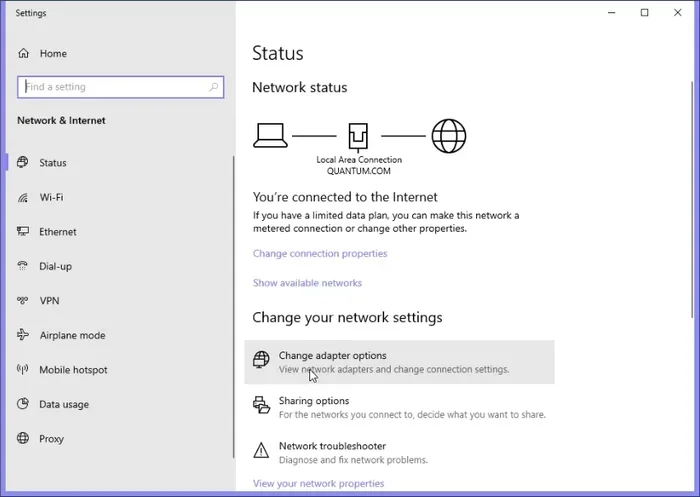Launch the Network troubleshooter

(399, 452)
